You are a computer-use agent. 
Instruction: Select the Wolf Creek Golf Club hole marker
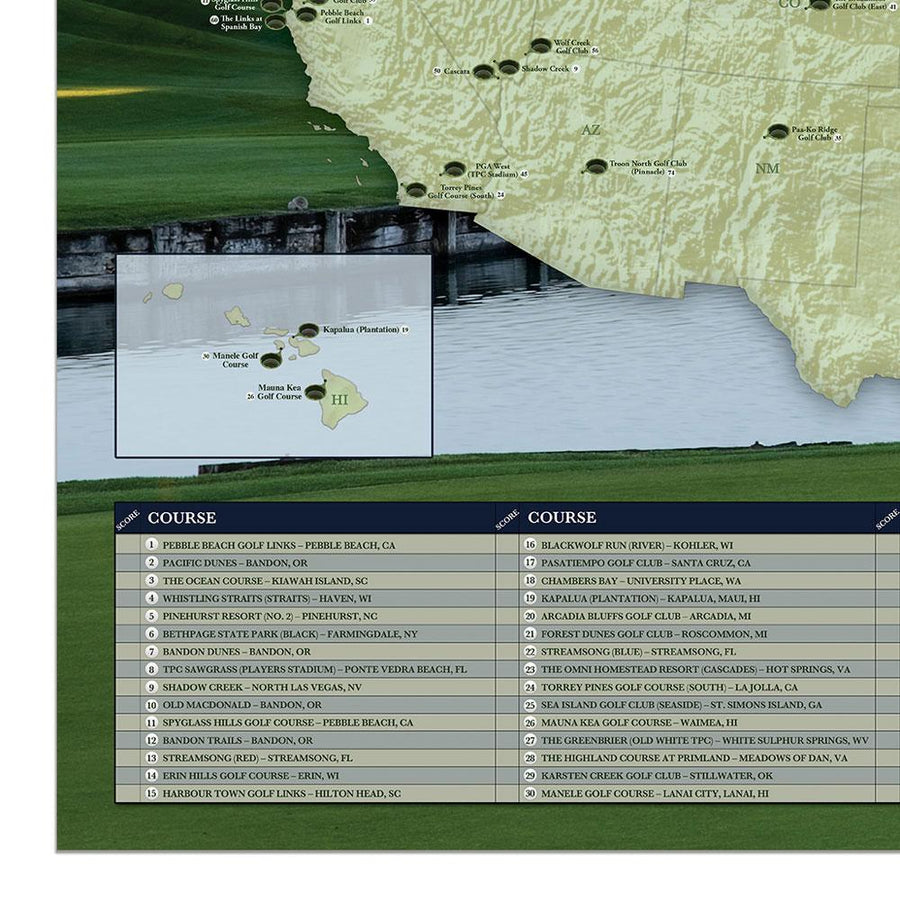(x=541, y=45)
